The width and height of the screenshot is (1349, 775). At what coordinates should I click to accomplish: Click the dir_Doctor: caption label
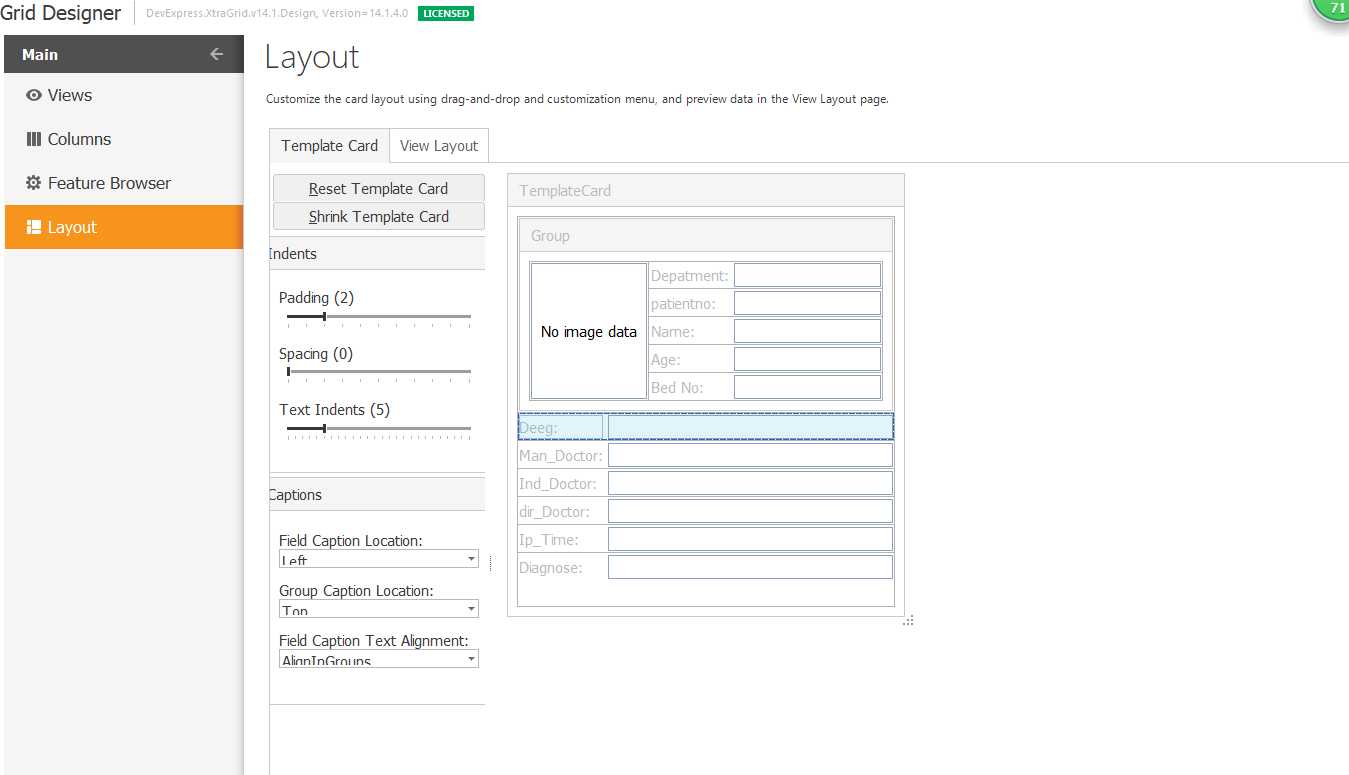tap(555, 512)
